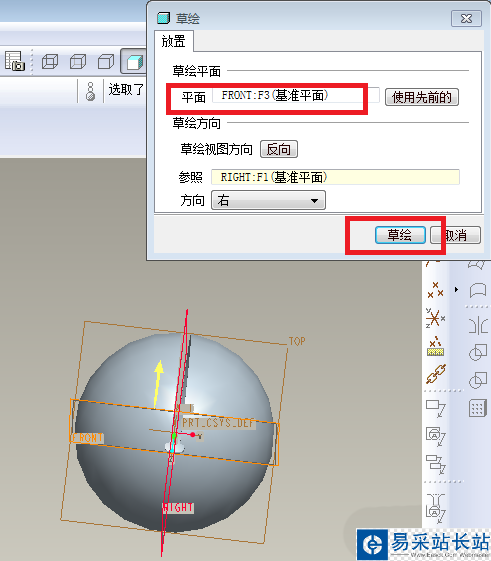Viewport: 491px width, 561px height.
Task: Click the single-box annotation icon with letter A
Action: pyautogui.click(x=436, y=436)
